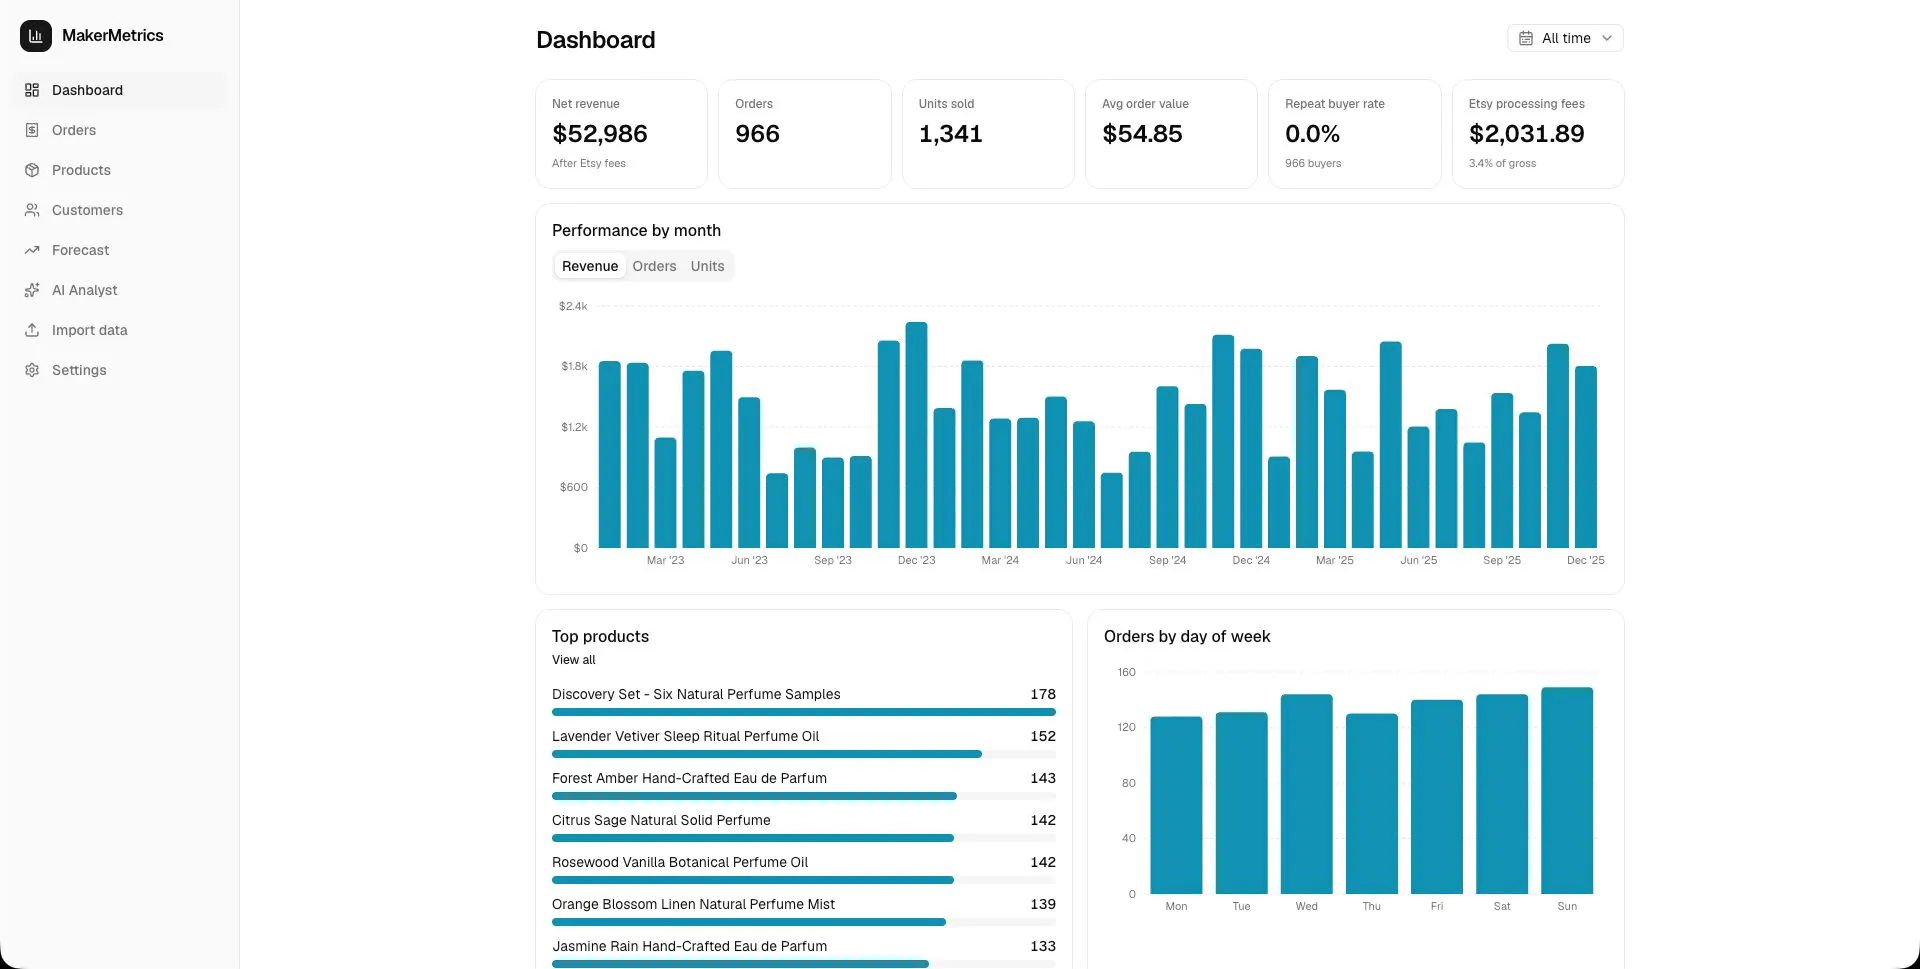Screen dimensions: 1920x969
Task: Click Orange Blossom Linen Natural Perfume Mist
Action: click(x=693, y=904)
